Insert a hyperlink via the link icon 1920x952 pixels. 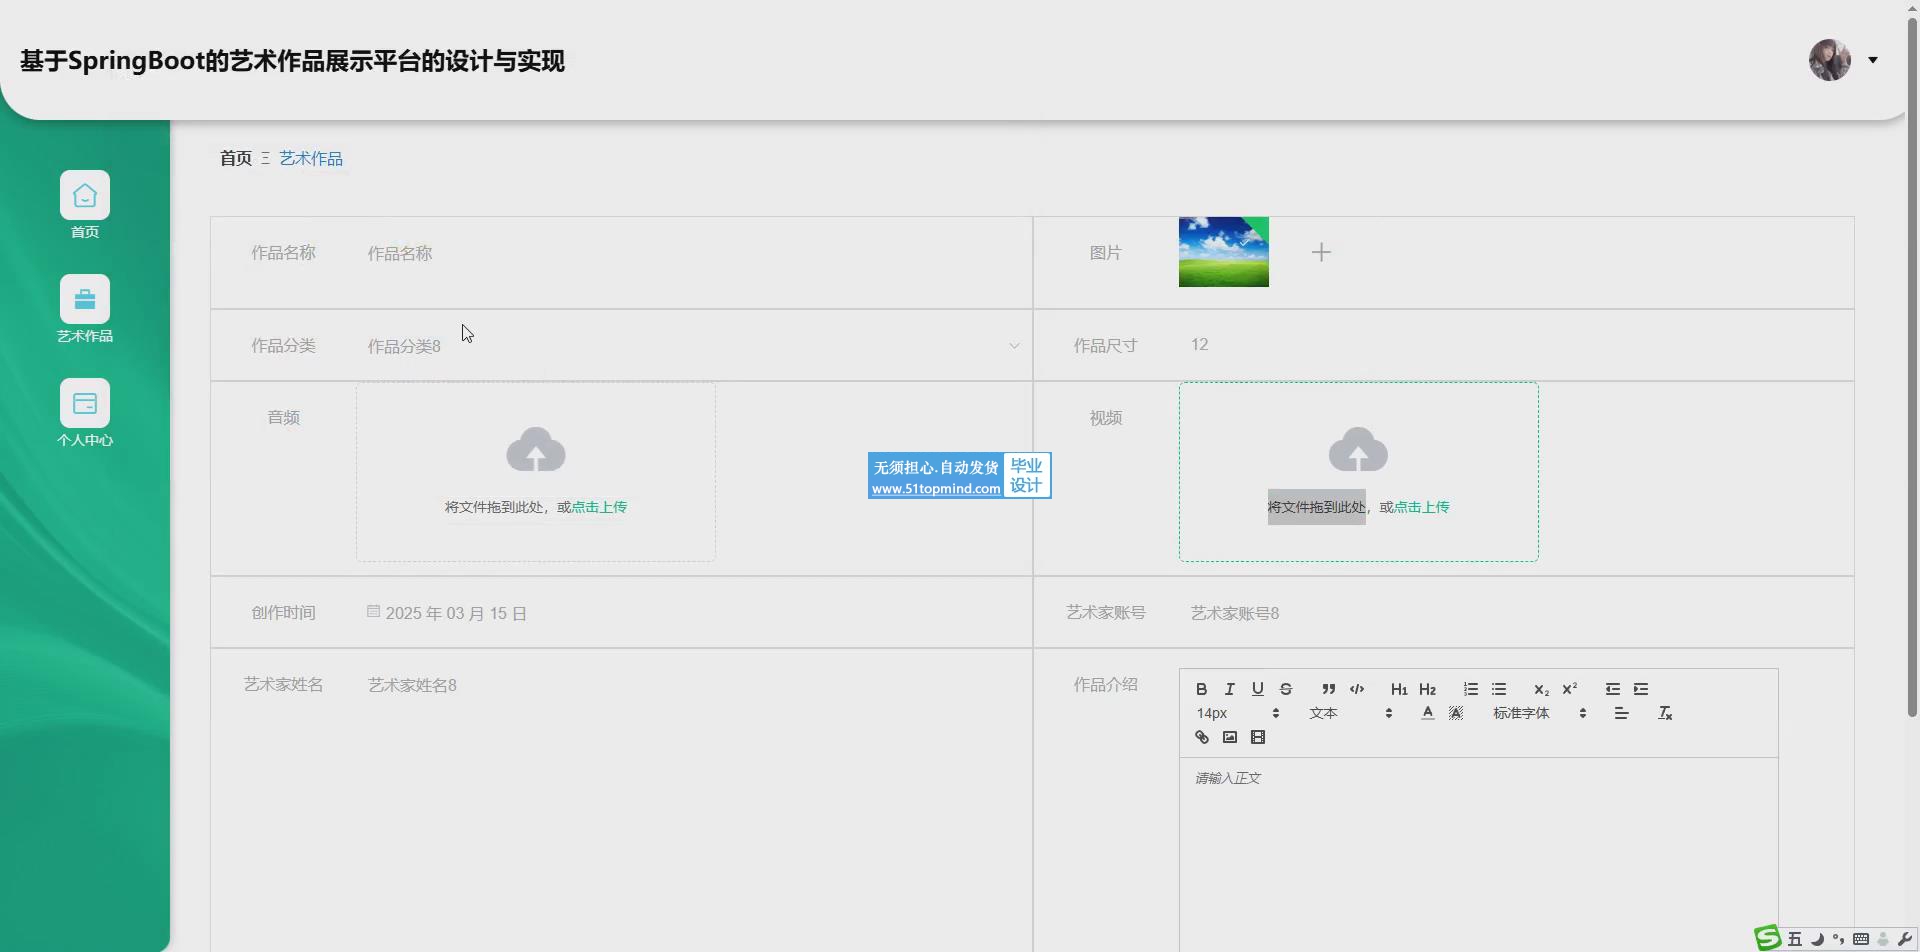1201,737
